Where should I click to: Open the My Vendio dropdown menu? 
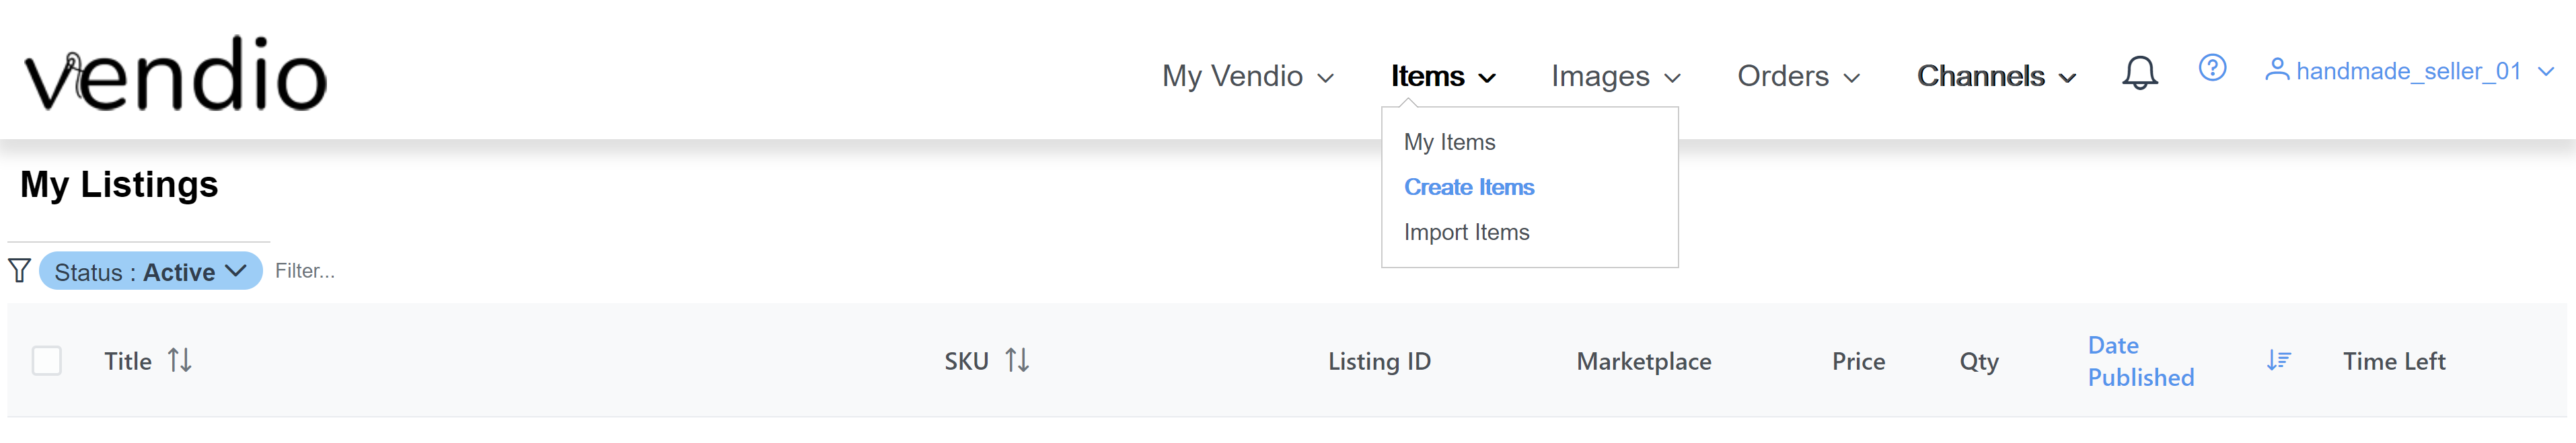tap(1247, 76)
